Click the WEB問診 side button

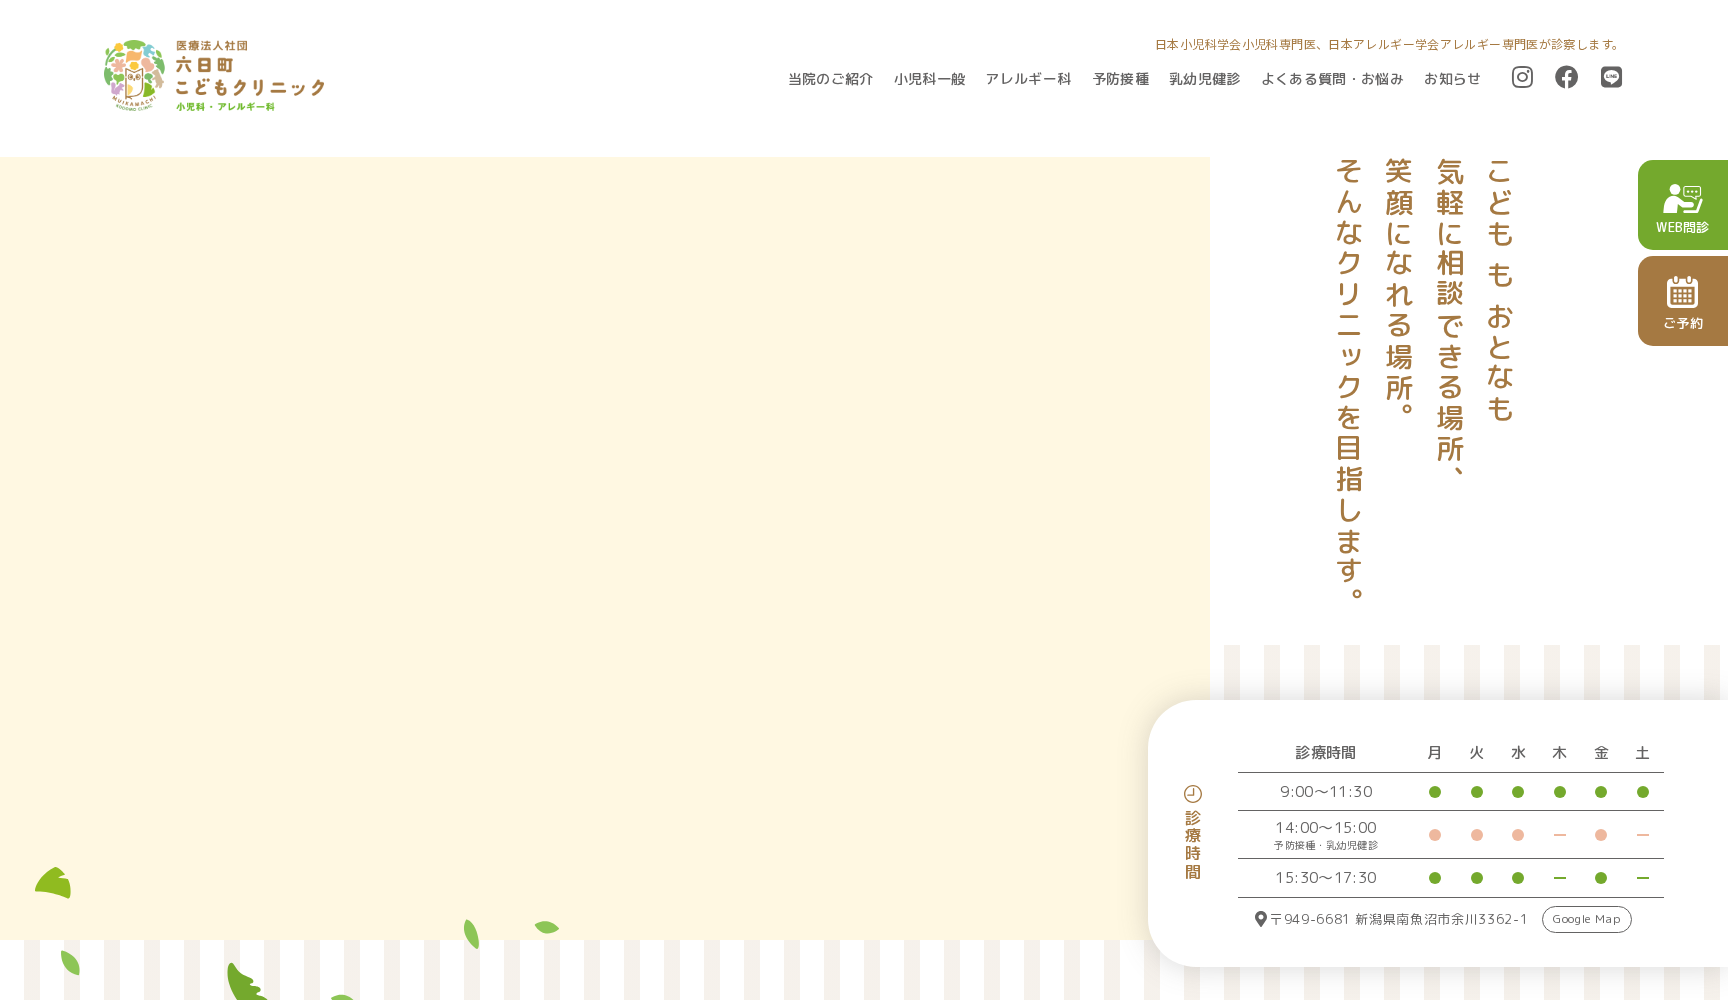tap(1684, 205)
